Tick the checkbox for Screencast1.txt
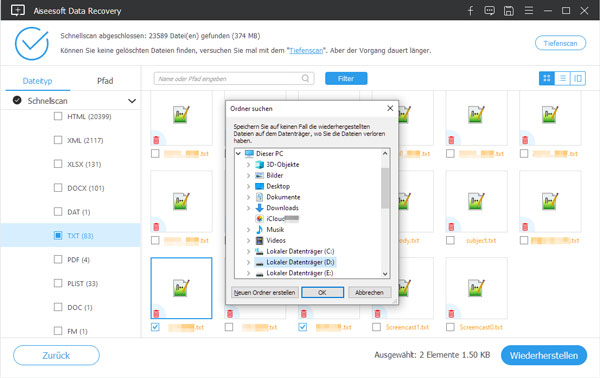Viewport: 600px width, 378px height. pos(377,327)
